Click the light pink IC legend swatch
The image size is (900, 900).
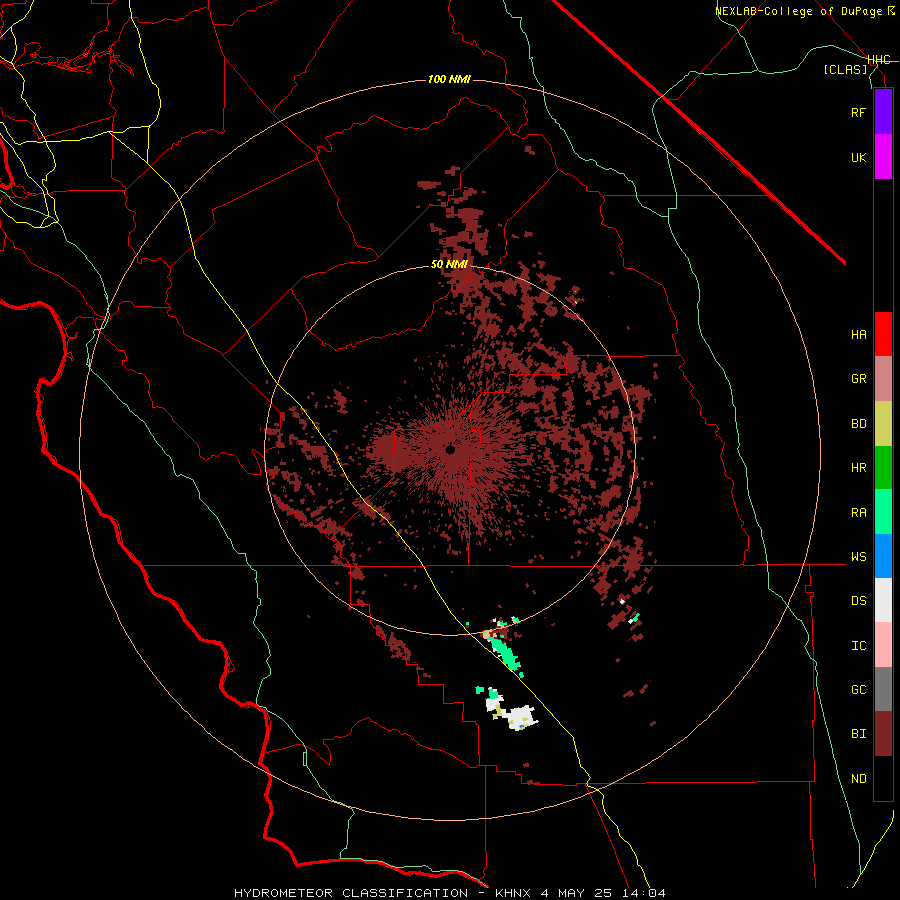[x=883, y=645]
